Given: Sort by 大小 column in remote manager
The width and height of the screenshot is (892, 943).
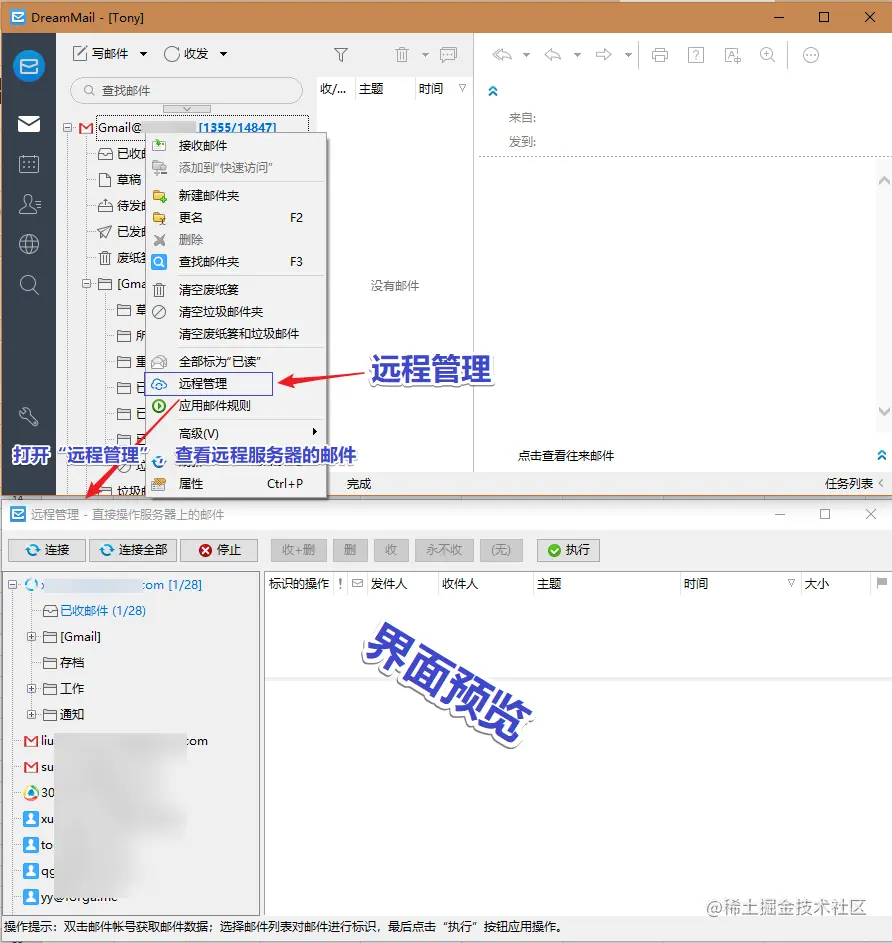Looking at the screenshot, I should 835,583.
